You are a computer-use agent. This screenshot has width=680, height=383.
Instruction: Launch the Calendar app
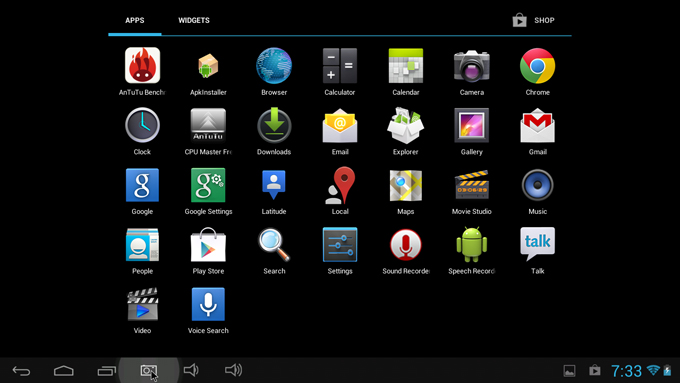405,65
